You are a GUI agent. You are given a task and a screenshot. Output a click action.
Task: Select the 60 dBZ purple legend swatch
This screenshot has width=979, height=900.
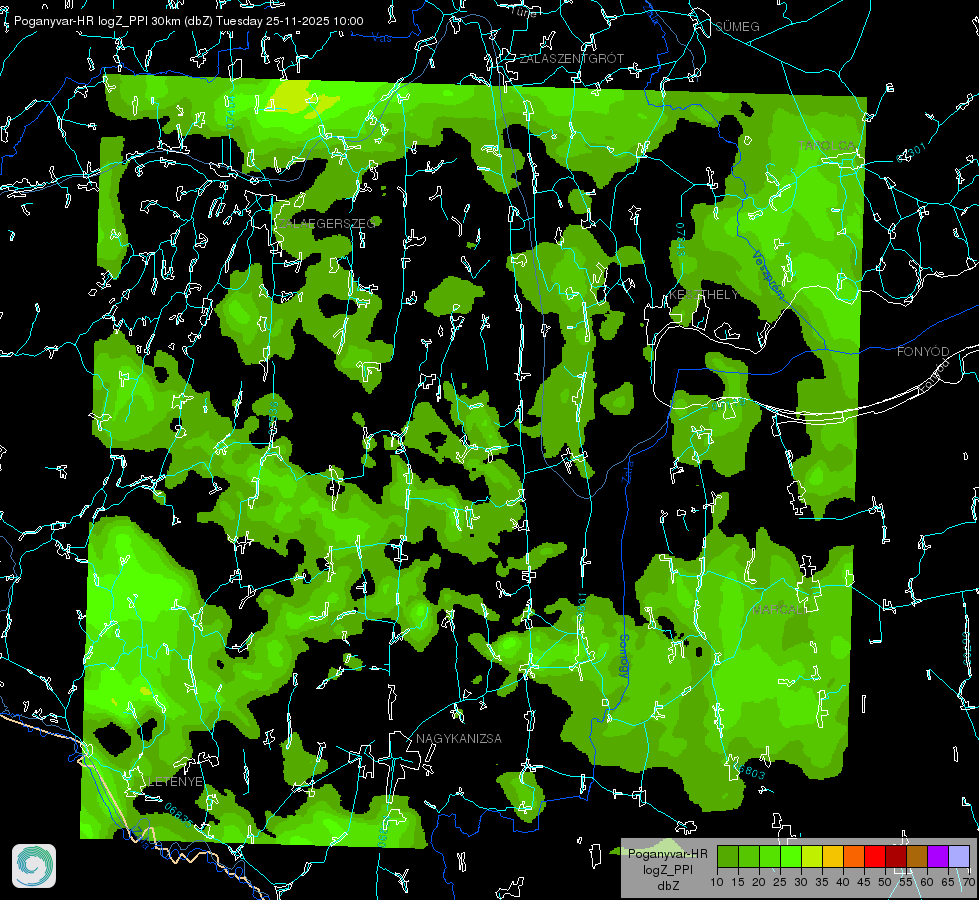[938, 856]
